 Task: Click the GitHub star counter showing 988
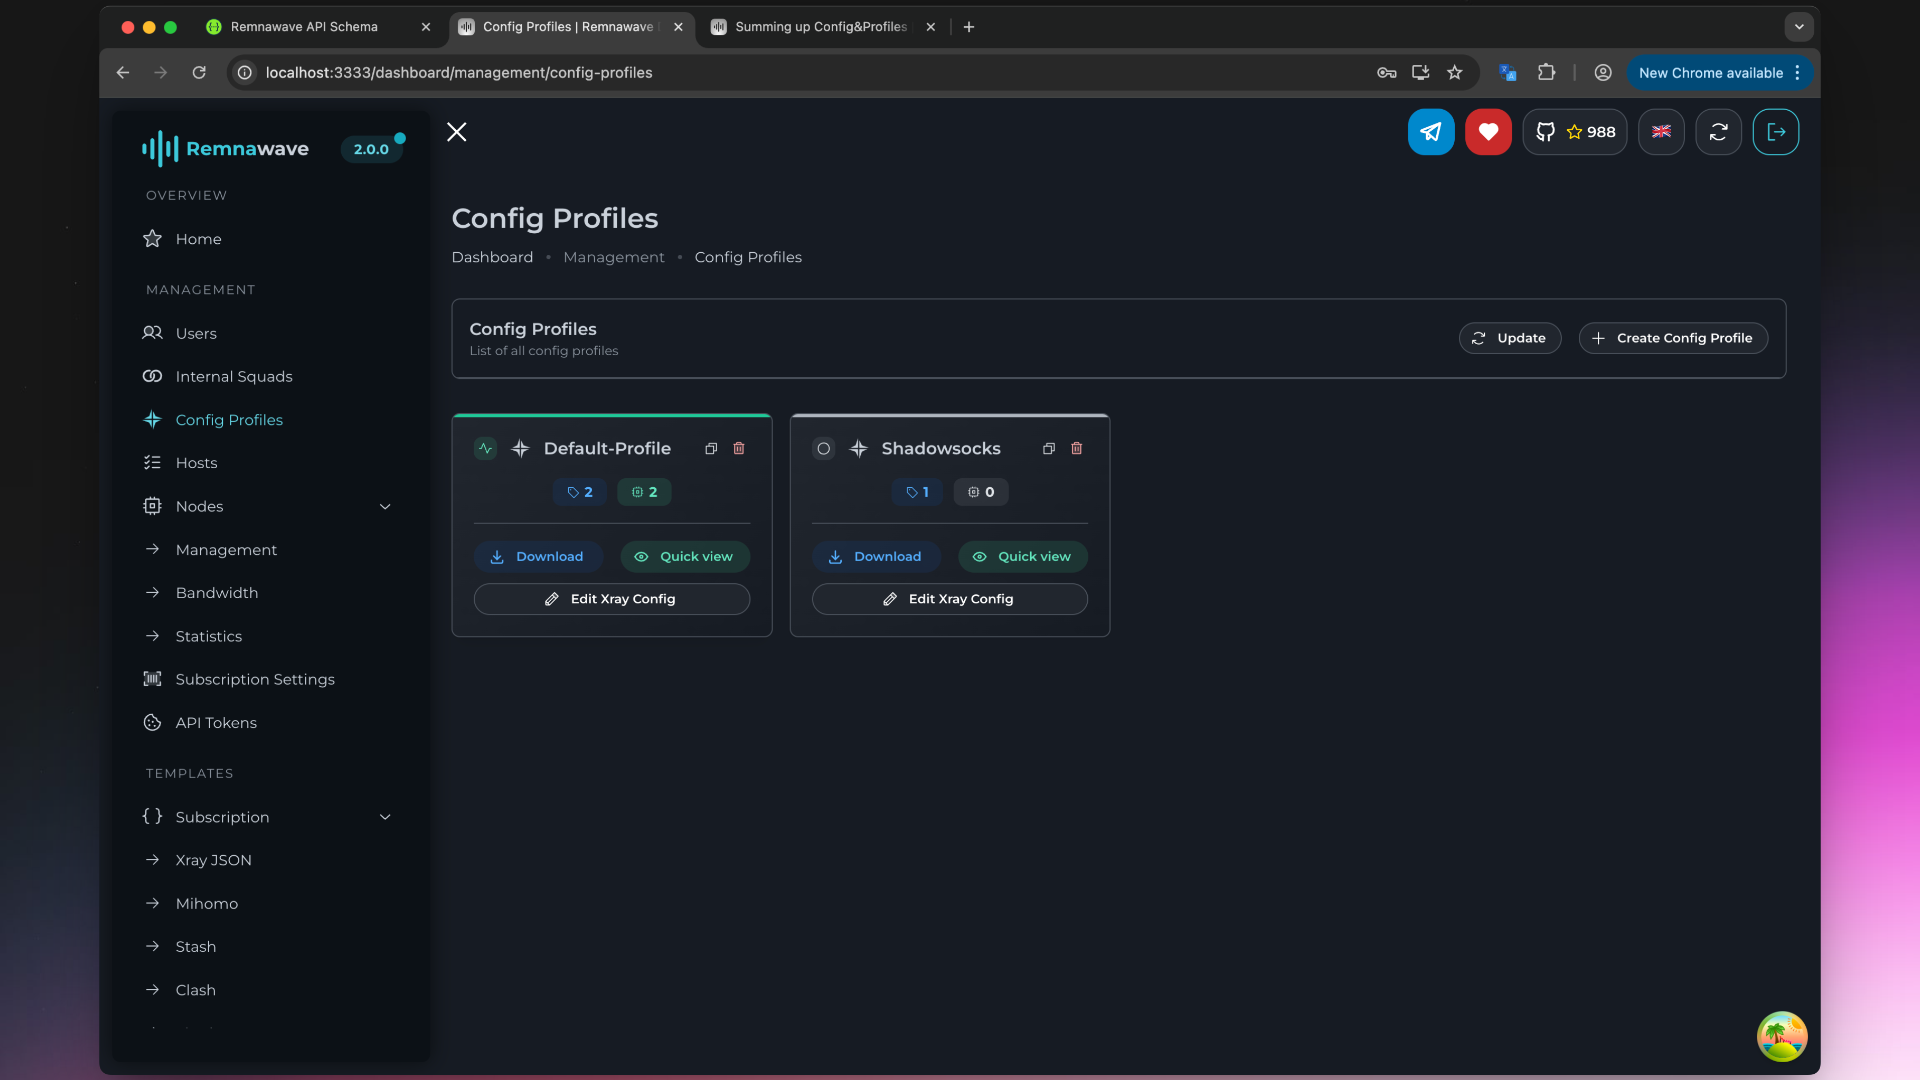pyautogui.click(x=1575, y=131)
